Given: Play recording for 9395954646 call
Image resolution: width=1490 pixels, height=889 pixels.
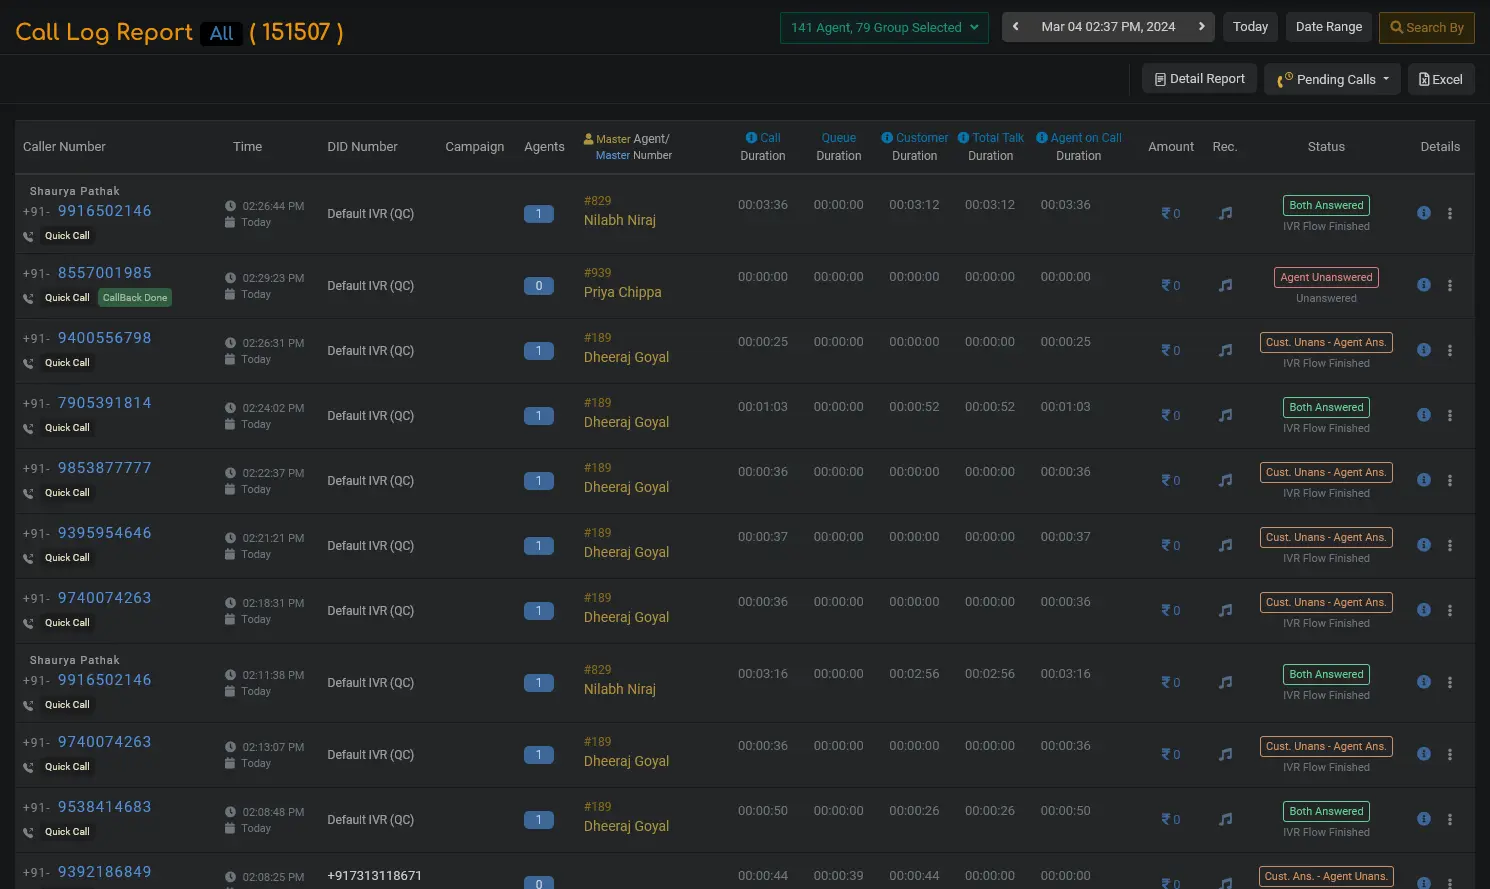Looking at the screenshot, I should click(x=1225, y=545).
